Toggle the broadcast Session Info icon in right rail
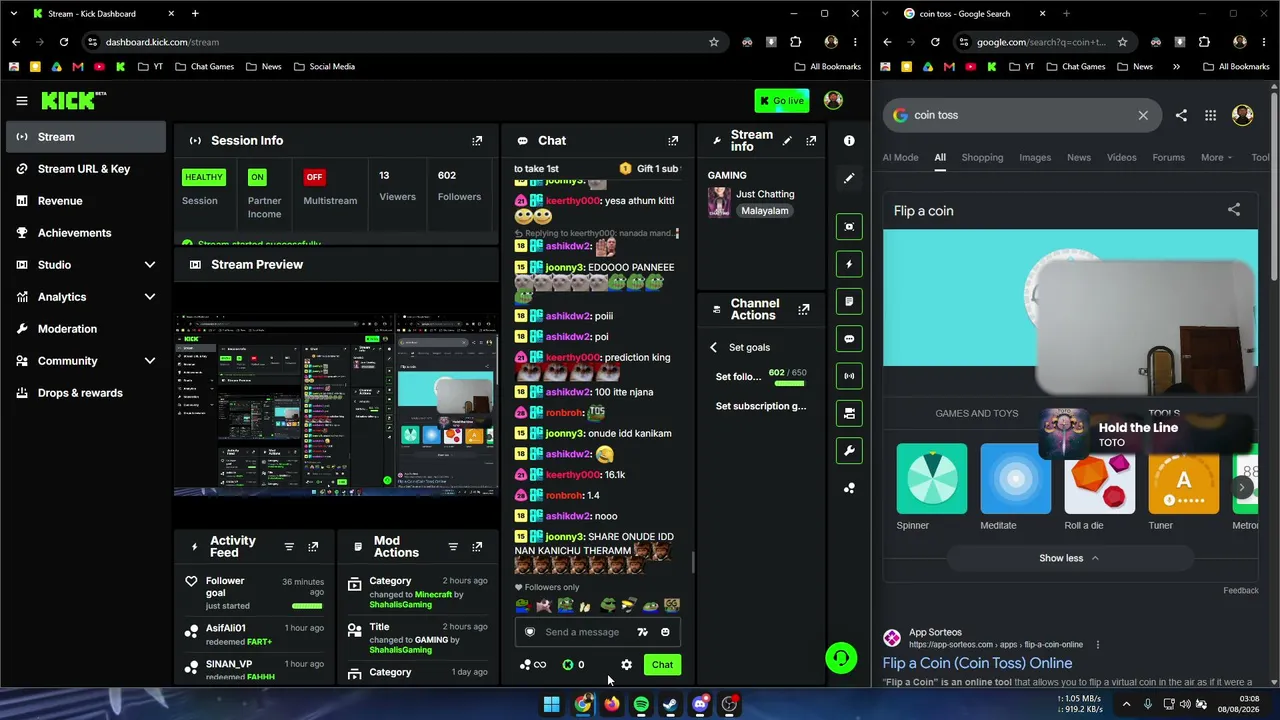Screen dimensions: 1280x720 (x=849, y=376)
